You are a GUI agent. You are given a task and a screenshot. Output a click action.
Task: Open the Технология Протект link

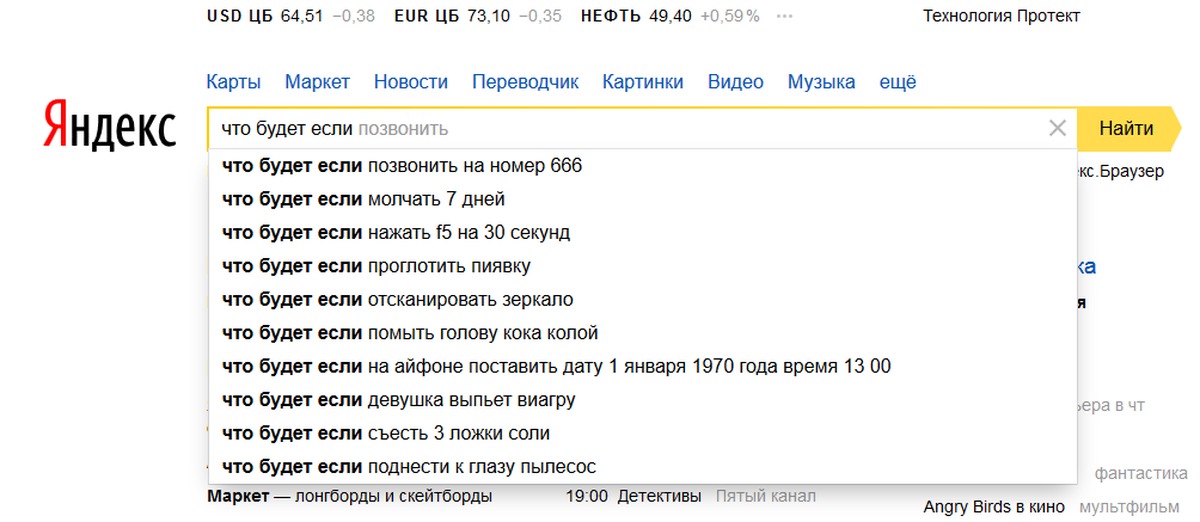click(1001, 16)
